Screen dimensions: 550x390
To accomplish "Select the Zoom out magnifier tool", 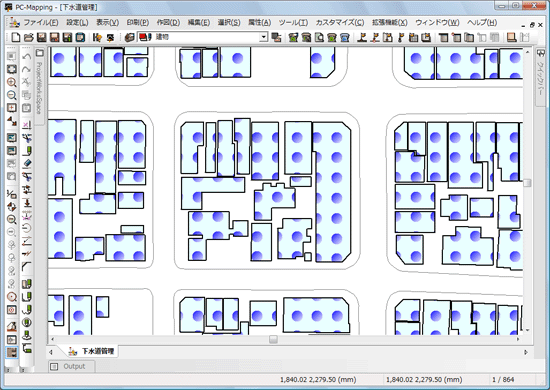I will [x=12, y=95].
